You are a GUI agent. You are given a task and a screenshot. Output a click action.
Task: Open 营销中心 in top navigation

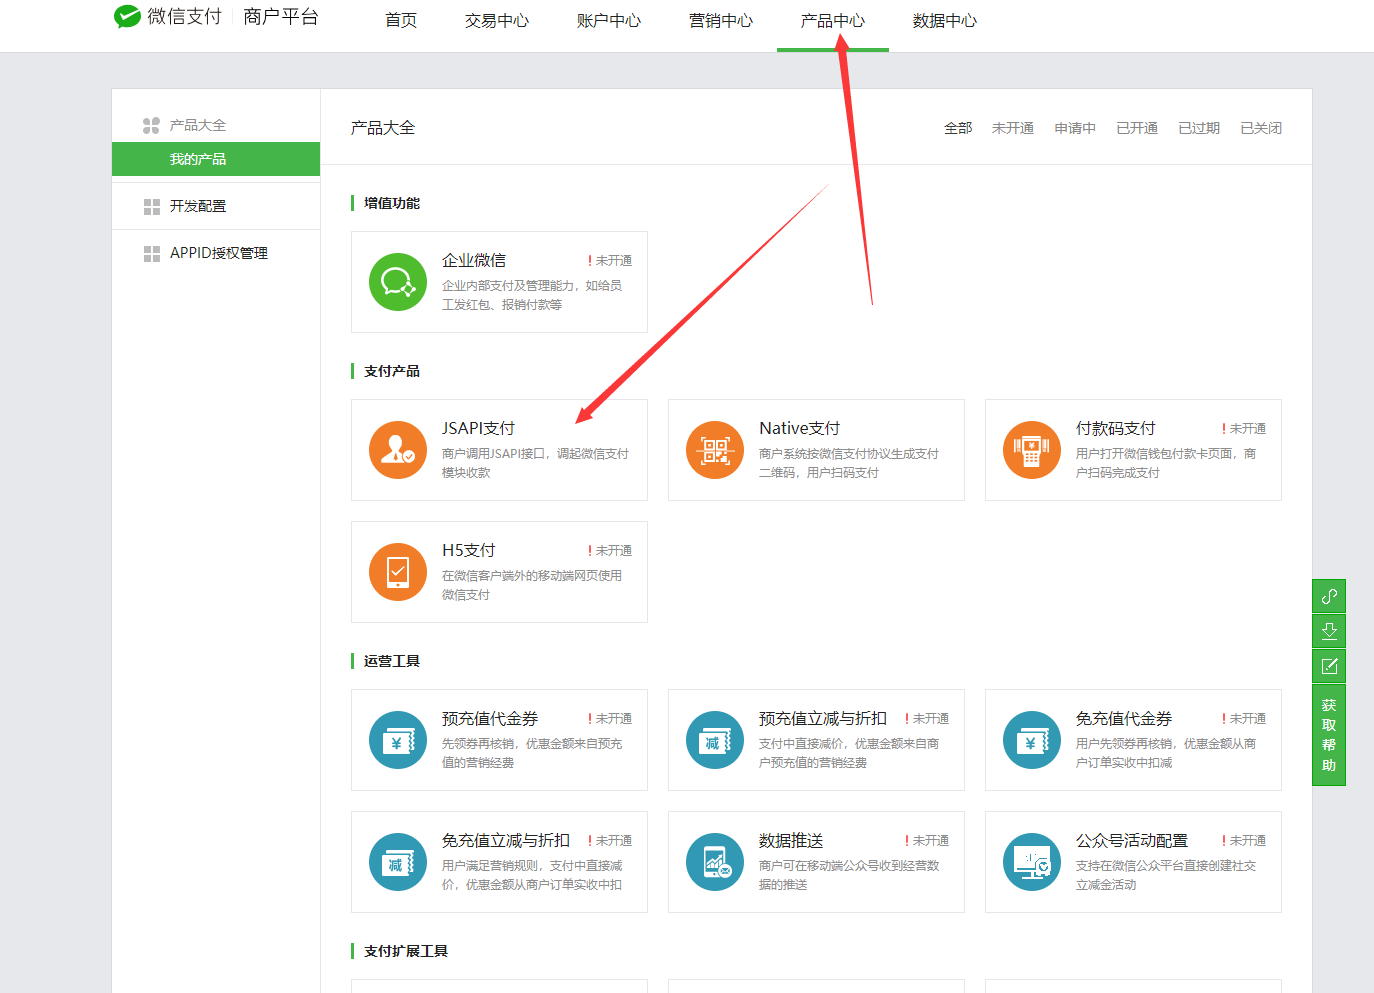[x=721, y=20]
